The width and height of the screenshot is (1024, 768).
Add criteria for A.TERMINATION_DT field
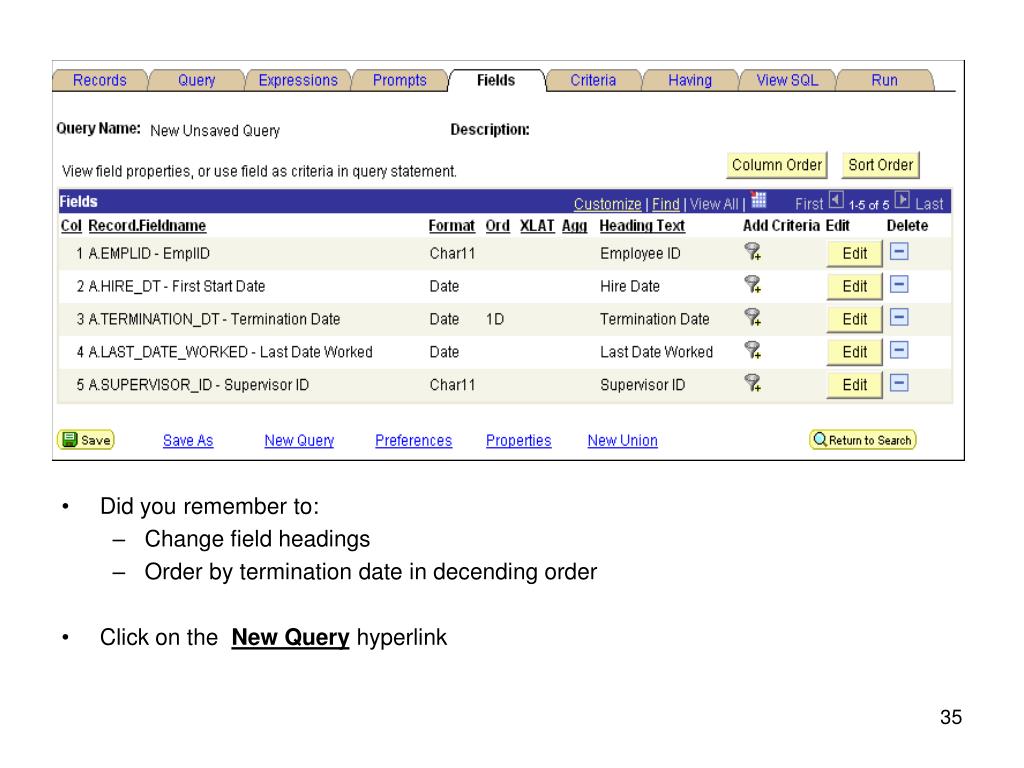click(753, 317)
